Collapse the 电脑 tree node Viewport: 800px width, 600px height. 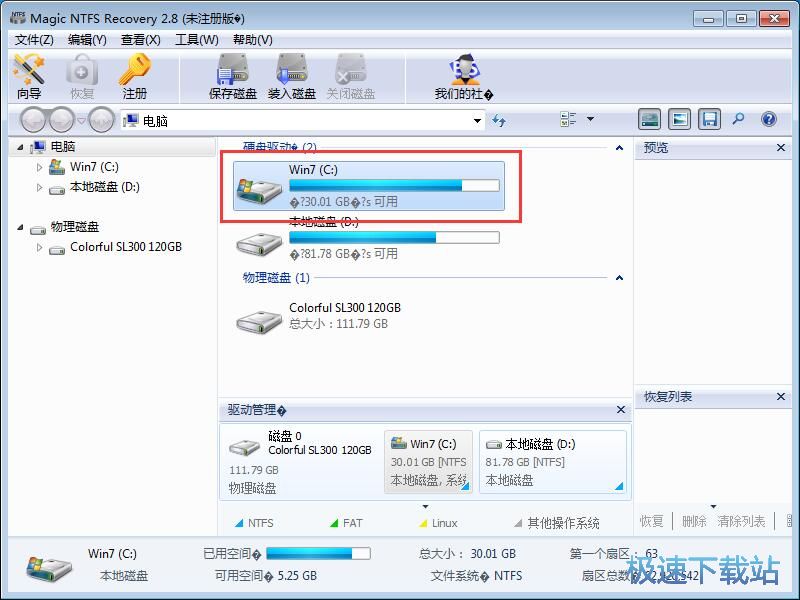(x=20, y=147)
